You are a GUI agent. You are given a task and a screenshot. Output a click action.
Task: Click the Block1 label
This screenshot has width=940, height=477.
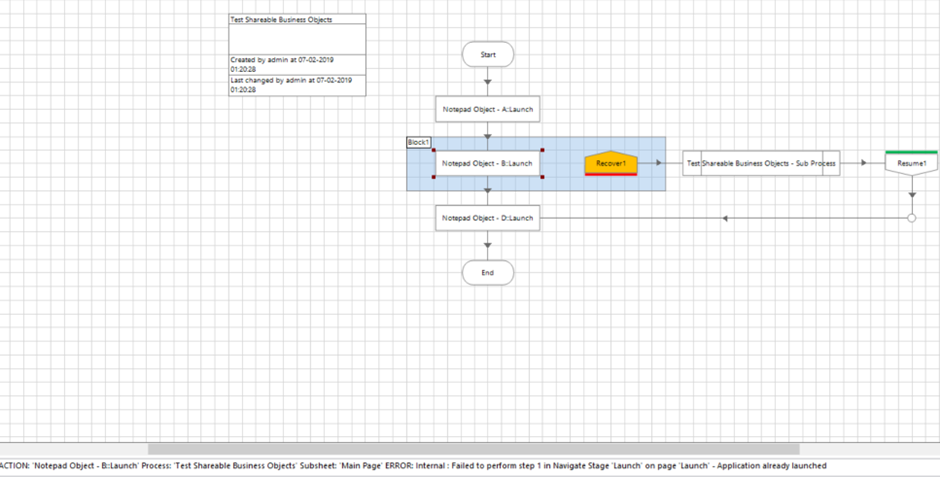[x=418, y=142]
